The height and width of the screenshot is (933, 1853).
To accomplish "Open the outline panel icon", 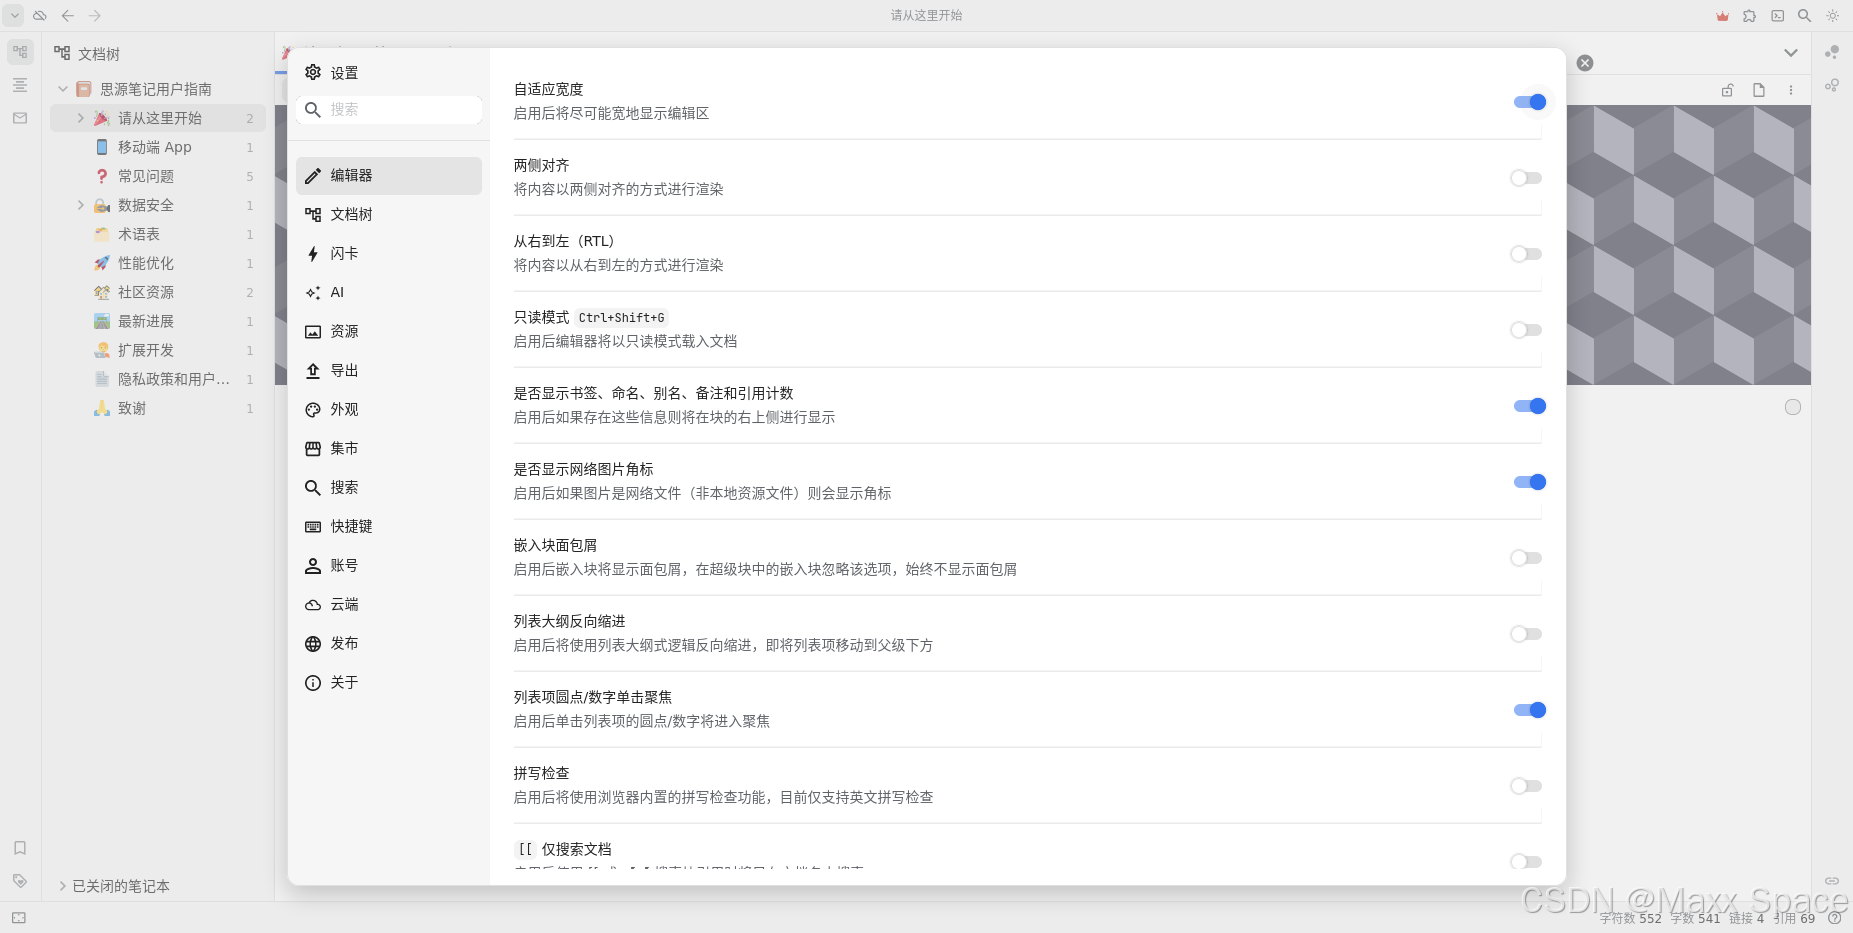I will 20,85.
